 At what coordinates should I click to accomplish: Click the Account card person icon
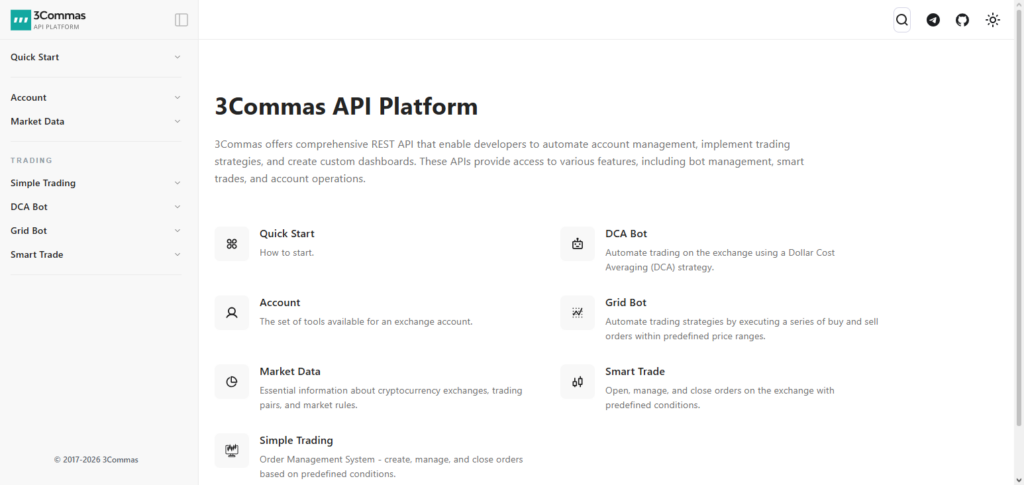(232, 313)
